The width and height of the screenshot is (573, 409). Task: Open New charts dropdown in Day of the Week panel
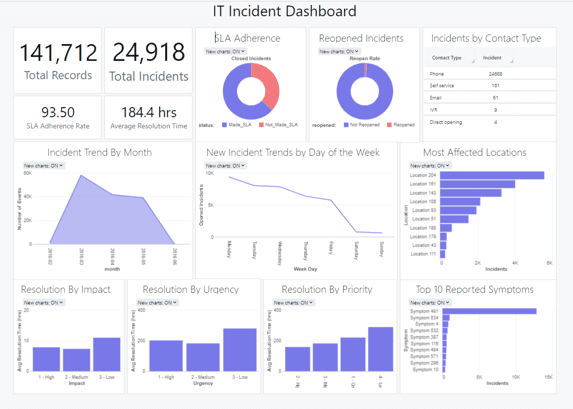coord(225,166)
